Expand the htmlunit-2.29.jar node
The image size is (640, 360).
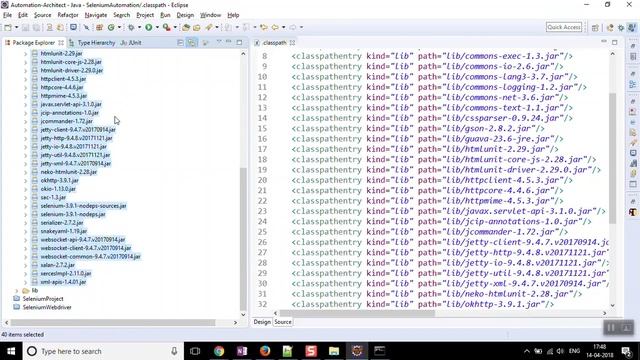point(26,53)
